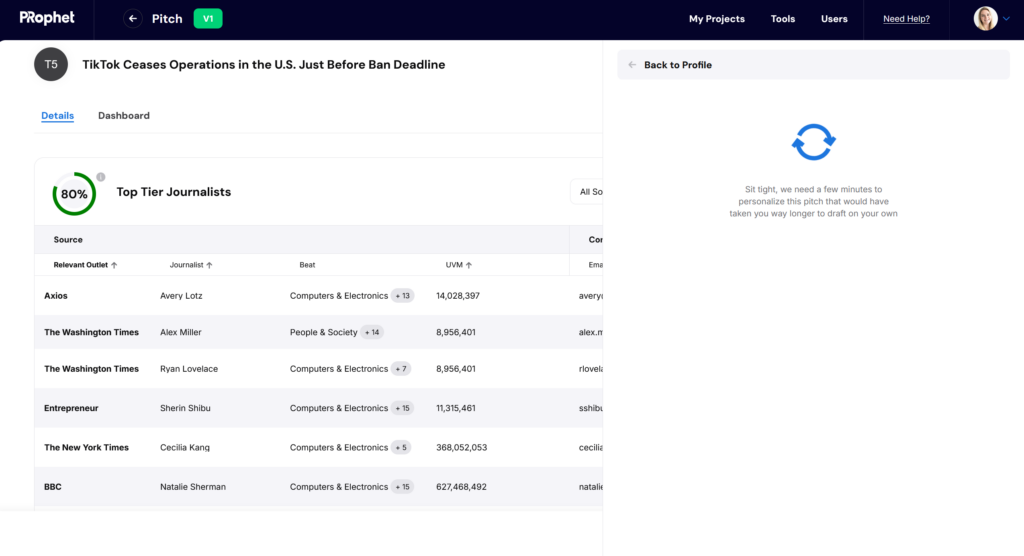Click Cecilia Kang's truncated email cell

(x=590, y=448)
